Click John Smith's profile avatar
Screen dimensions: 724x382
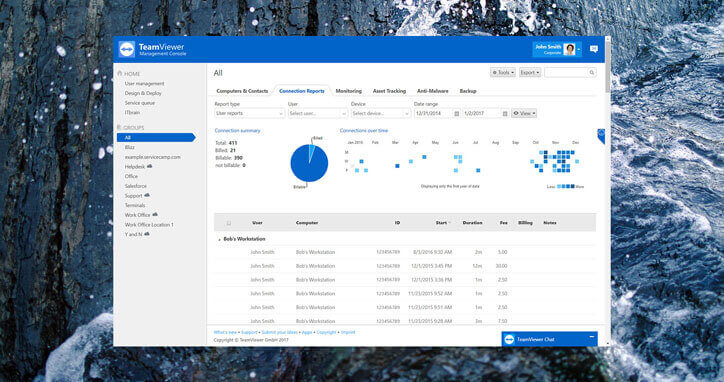click(x=569, y=49)
